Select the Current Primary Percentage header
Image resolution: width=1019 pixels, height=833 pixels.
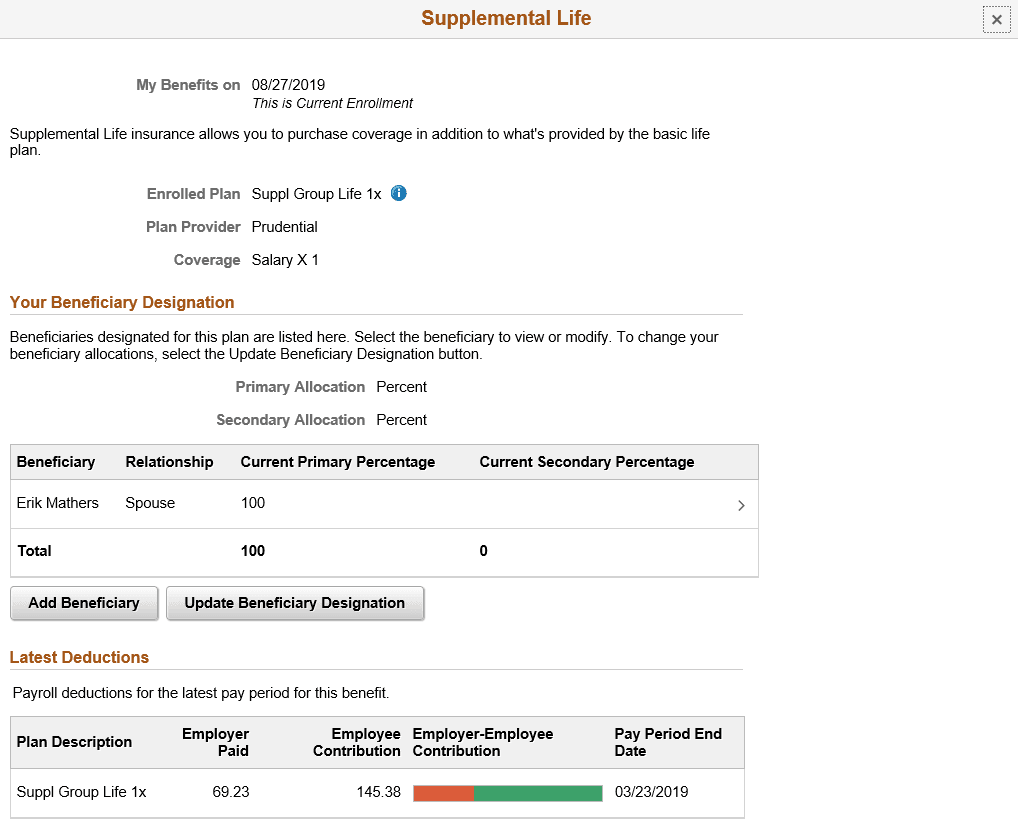337,462
